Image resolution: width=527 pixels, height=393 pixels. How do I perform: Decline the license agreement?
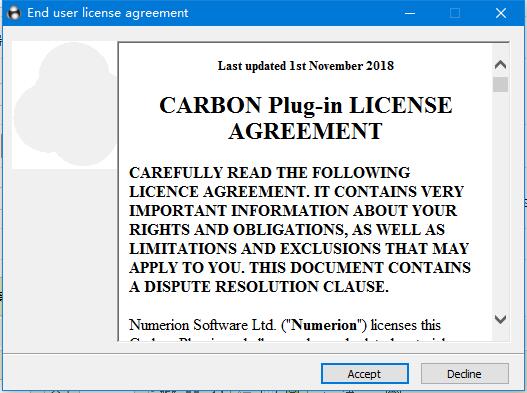point(464,374)
